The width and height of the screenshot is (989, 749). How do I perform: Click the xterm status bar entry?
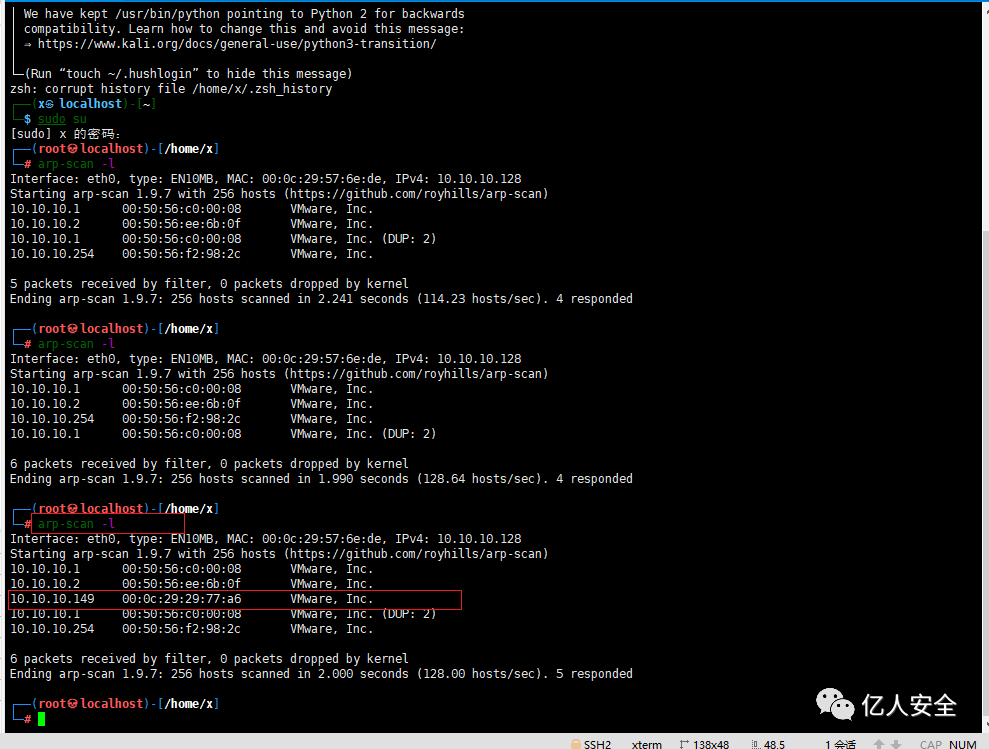647,745
